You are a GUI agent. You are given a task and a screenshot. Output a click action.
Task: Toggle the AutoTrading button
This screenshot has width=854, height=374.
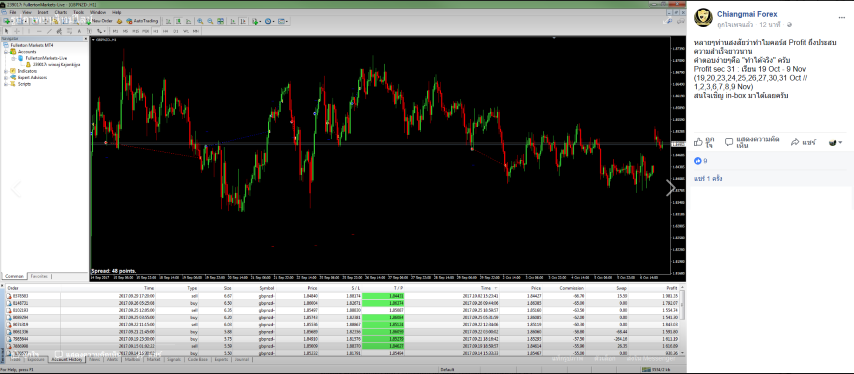pyautogui.click(x=142, y=21)
